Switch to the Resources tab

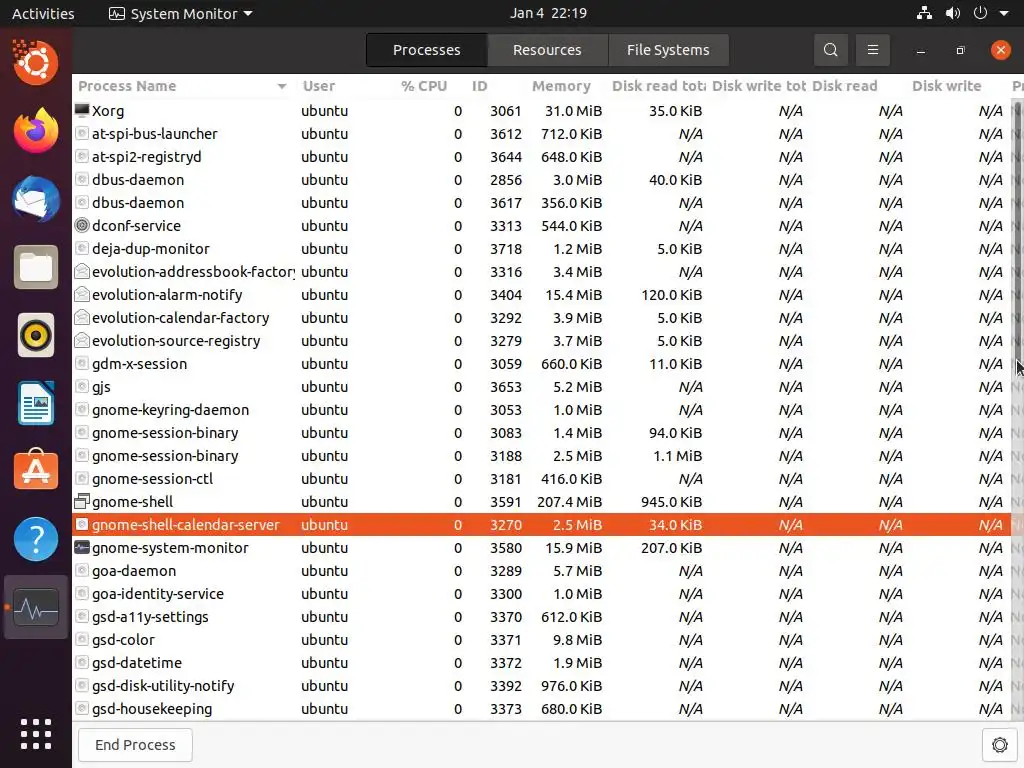click(x=547, y=50)
